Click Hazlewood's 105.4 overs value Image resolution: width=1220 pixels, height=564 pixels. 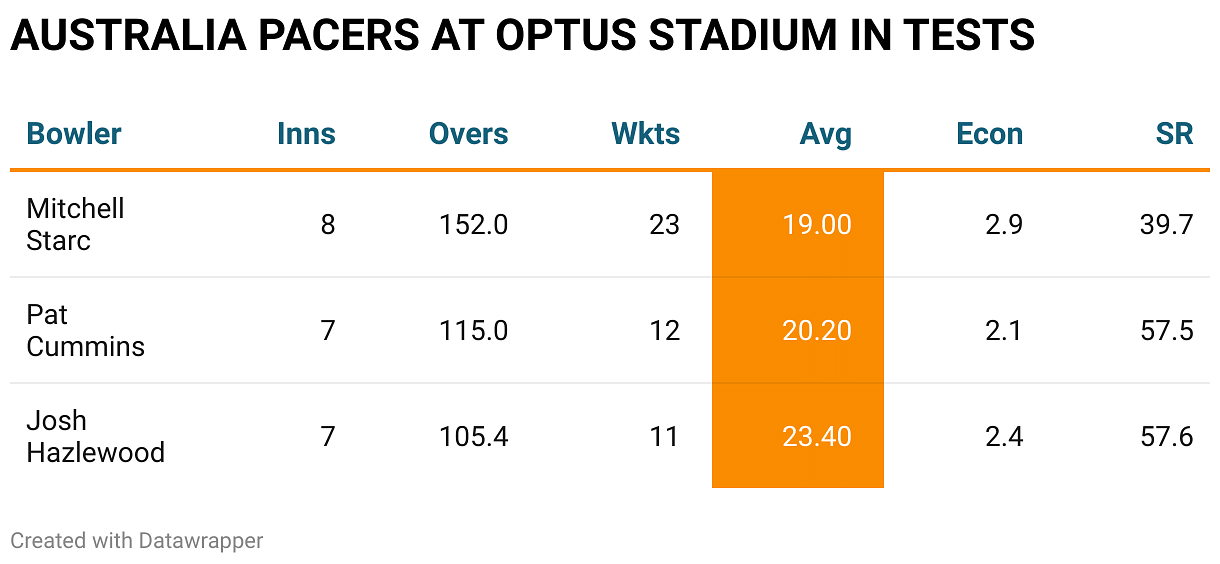[x=473, y=436]
